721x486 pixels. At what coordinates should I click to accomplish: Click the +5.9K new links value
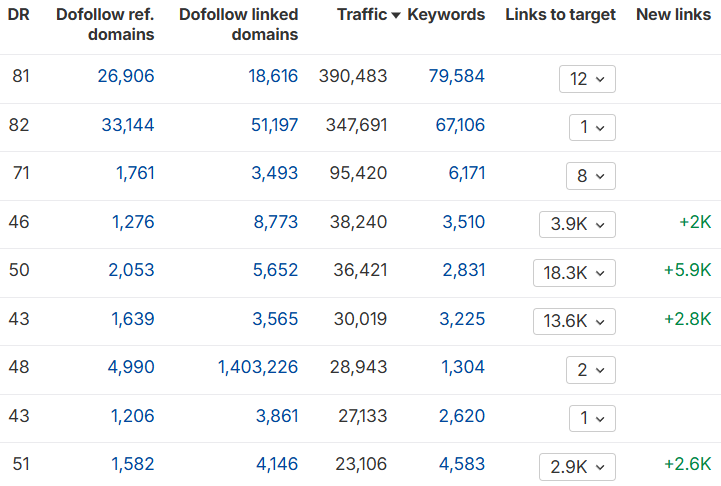click(x=687, y=271)
